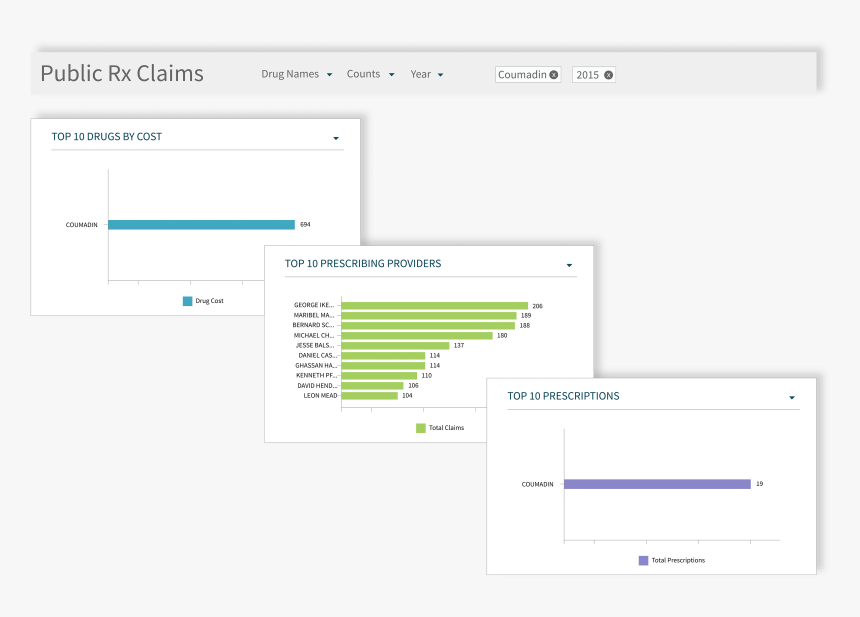The image size is (860, 617).
Task: Toggle the Drug Cost legend swatch
Action: pos(187,301)
